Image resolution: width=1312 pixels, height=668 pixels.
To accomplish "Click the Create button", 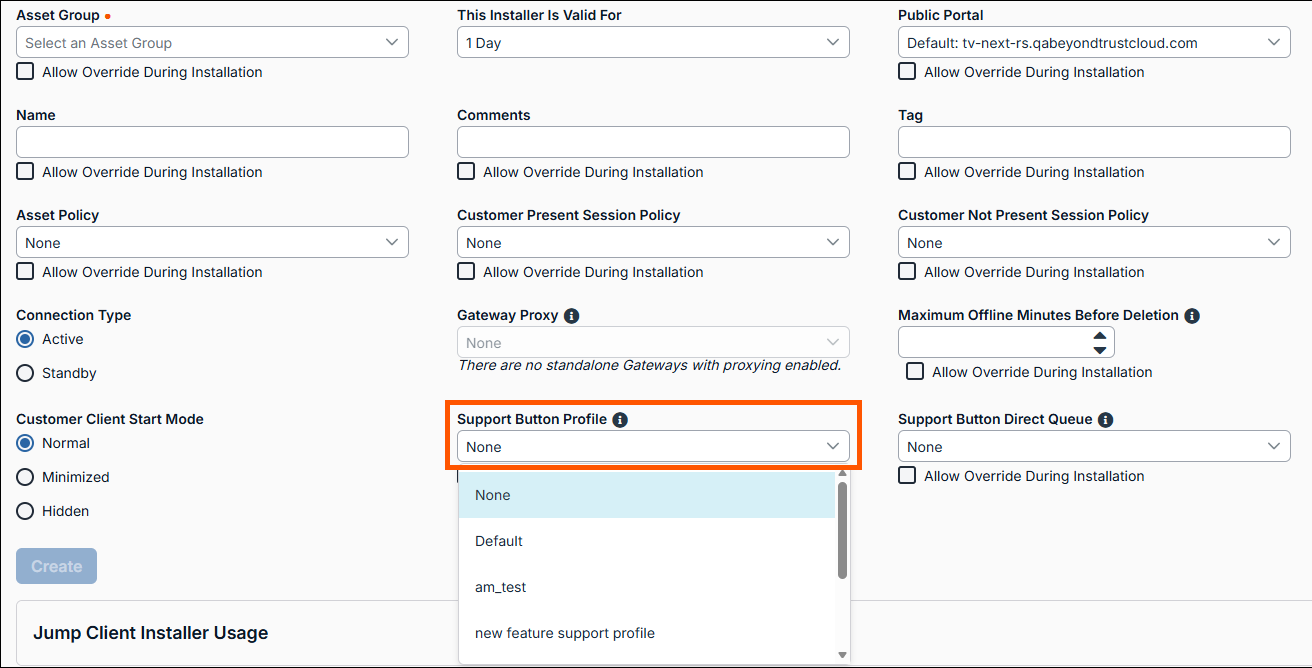I will point(56,566).
